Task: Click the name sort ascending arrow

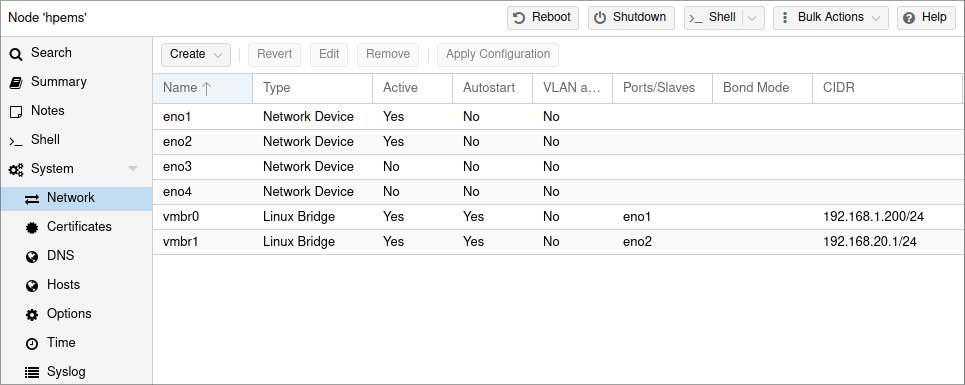Action: (206, 88)
